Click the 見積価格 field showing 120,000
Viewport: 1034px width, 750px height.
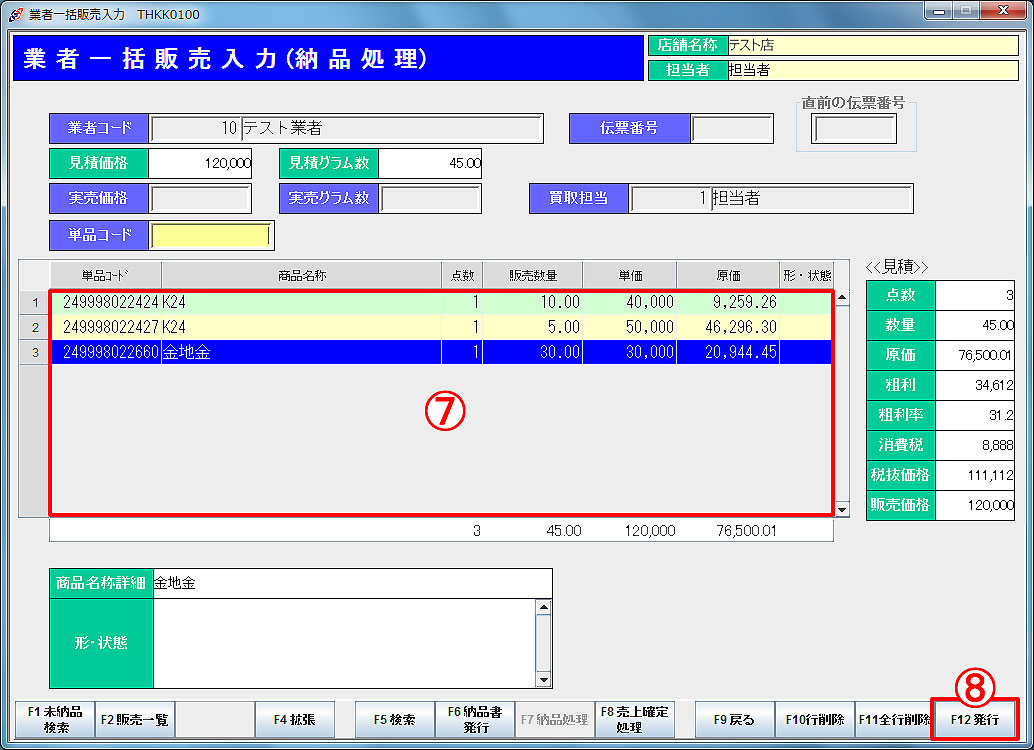point(200,164)
